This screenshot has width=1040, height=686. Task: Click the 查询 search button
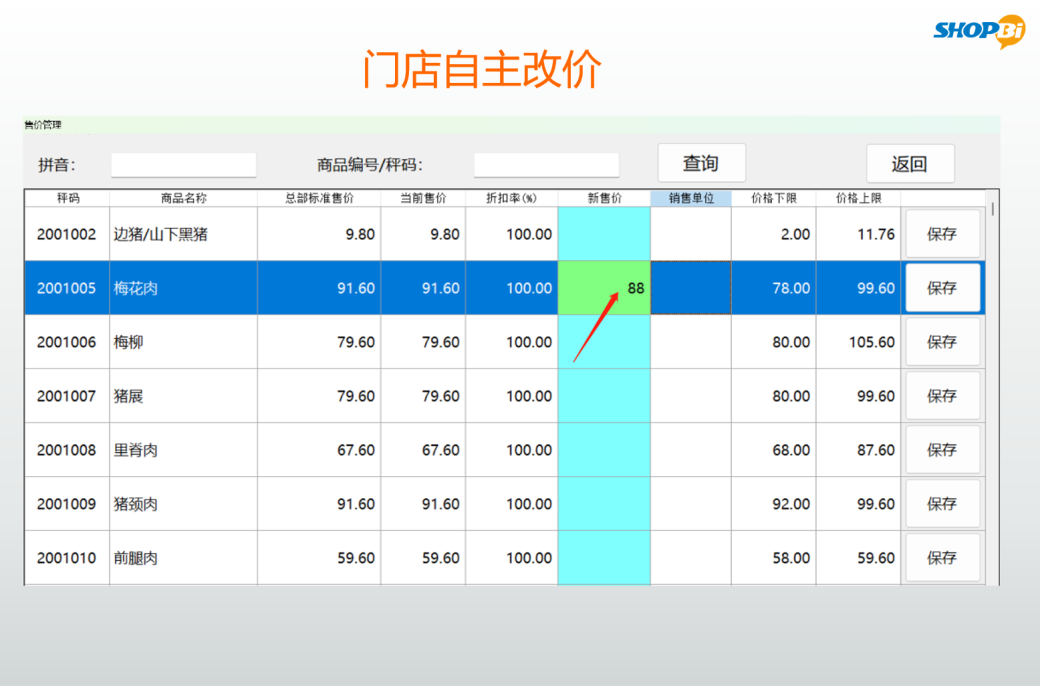tap(701, 164)
